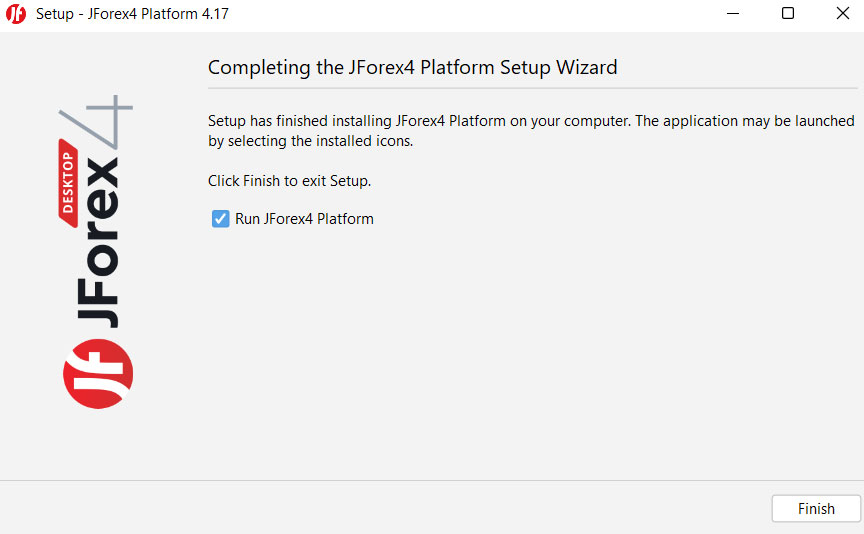Click the red circular JF logo

click(x=98, y=373)
